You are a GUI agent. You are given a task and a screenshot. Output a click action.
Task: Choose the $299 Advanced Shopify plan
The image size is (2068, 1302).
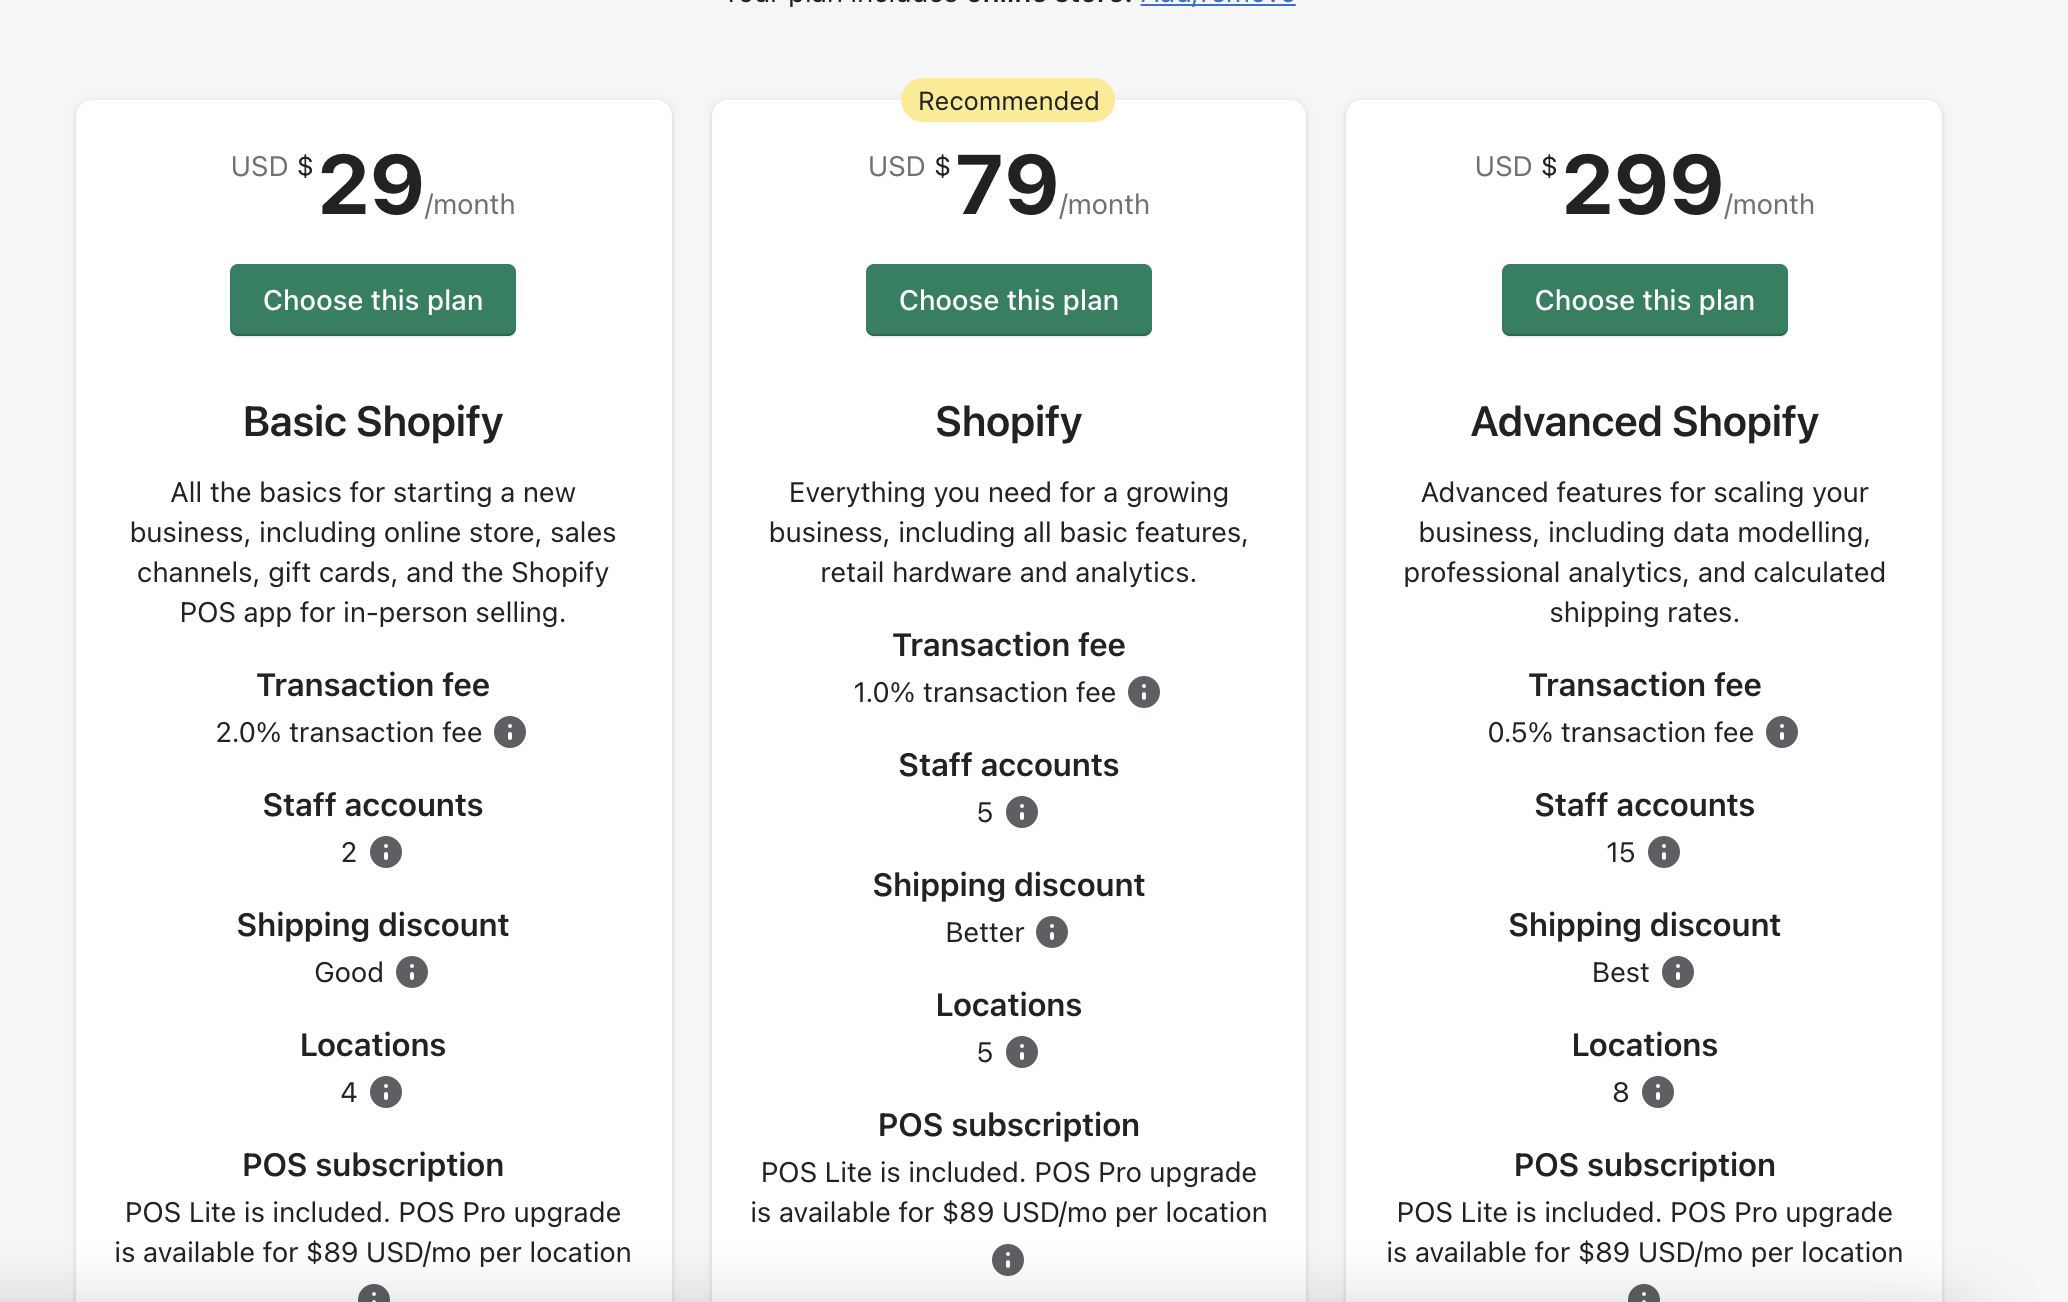pyautogui.click(x=1644, y=300)
